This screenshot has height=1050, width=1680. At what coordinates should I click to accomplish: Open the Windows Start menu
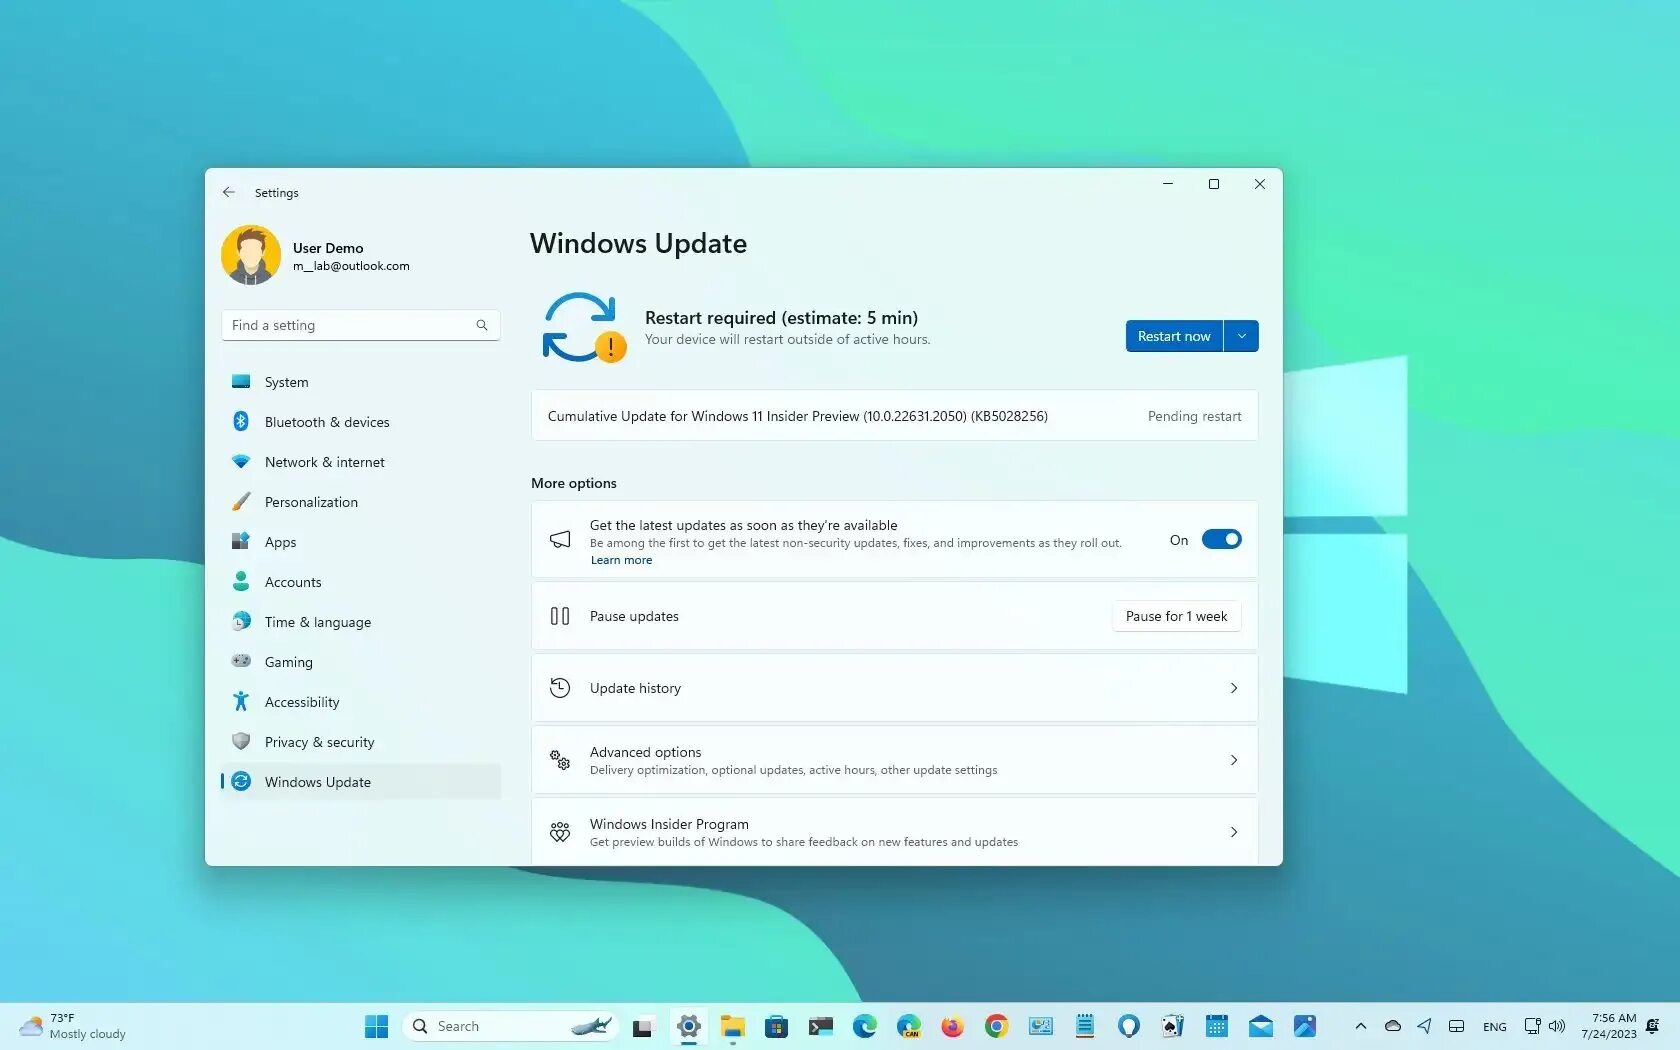tap(376, 1026)
